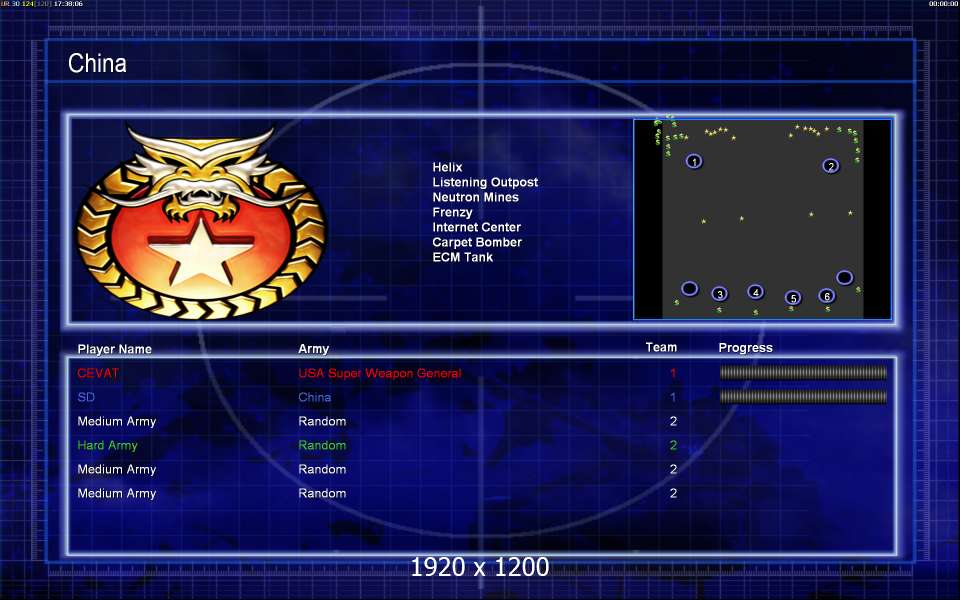Click CEVAT's loading progress bar

803,372
